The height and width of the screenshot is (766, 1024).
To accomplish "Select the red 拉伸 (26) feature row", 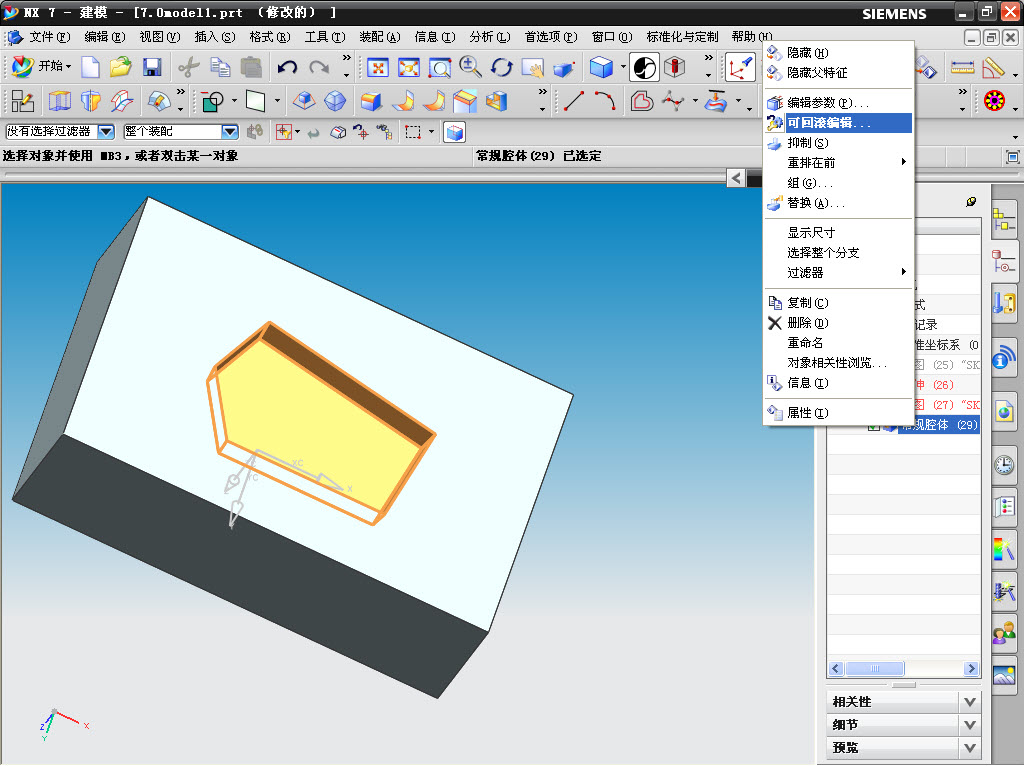I will (x=935, y=385).
